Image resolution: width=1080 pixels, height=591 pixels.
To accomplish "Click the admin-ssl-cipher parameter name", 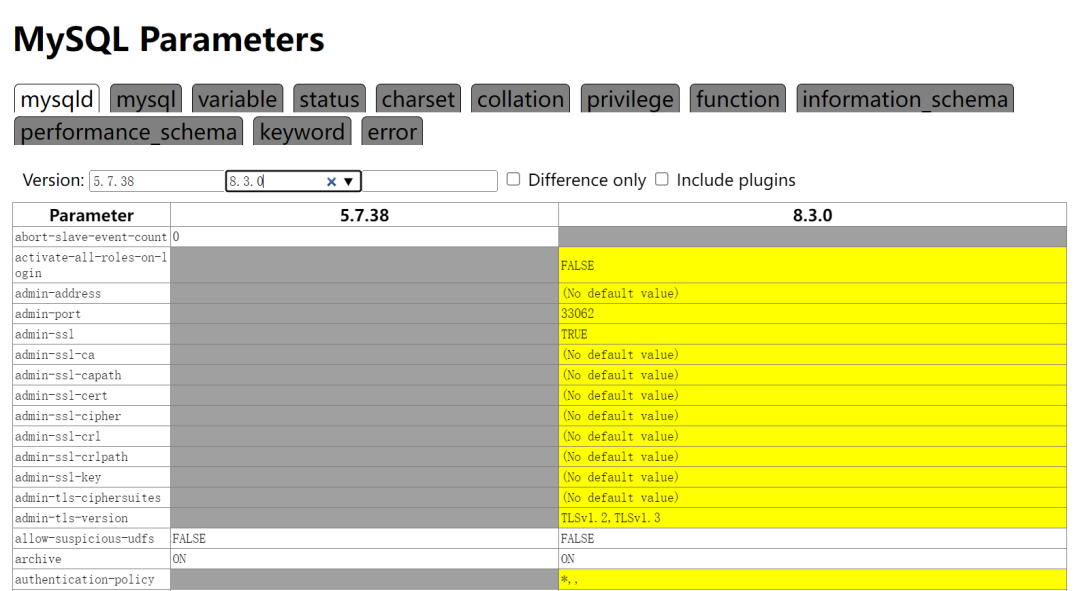I will 68,416.
